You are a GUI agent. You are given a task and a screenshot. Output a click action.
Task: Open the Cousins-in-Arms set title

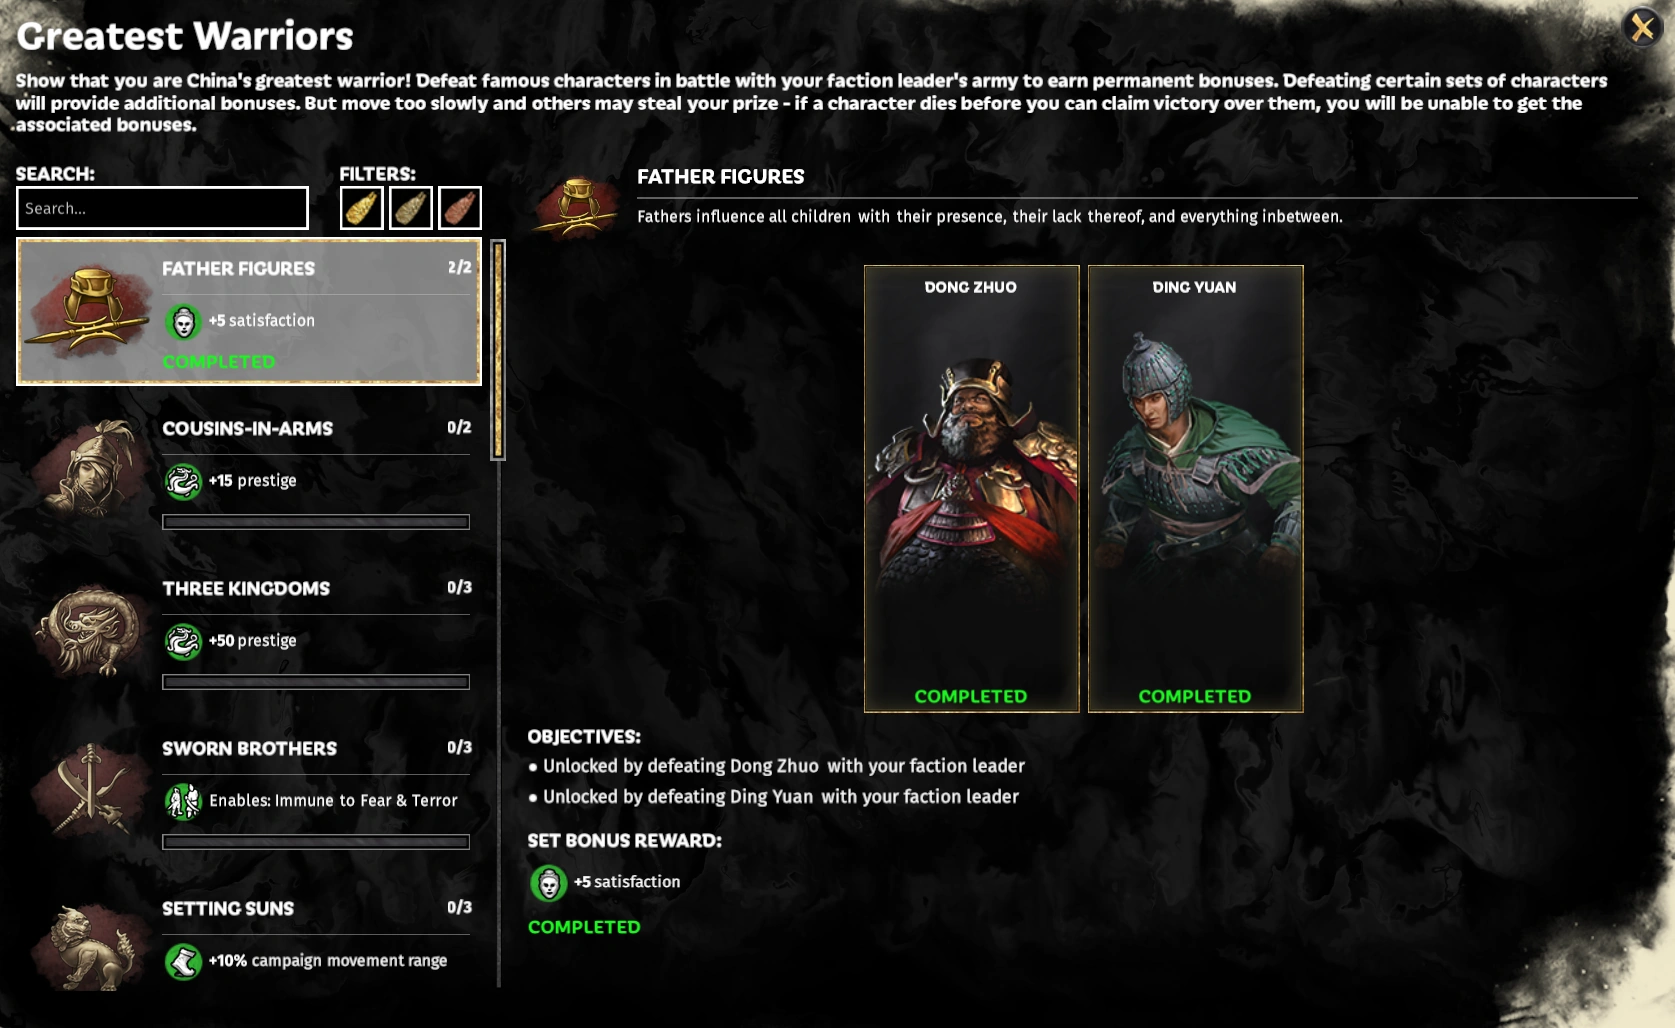(247, 428)
